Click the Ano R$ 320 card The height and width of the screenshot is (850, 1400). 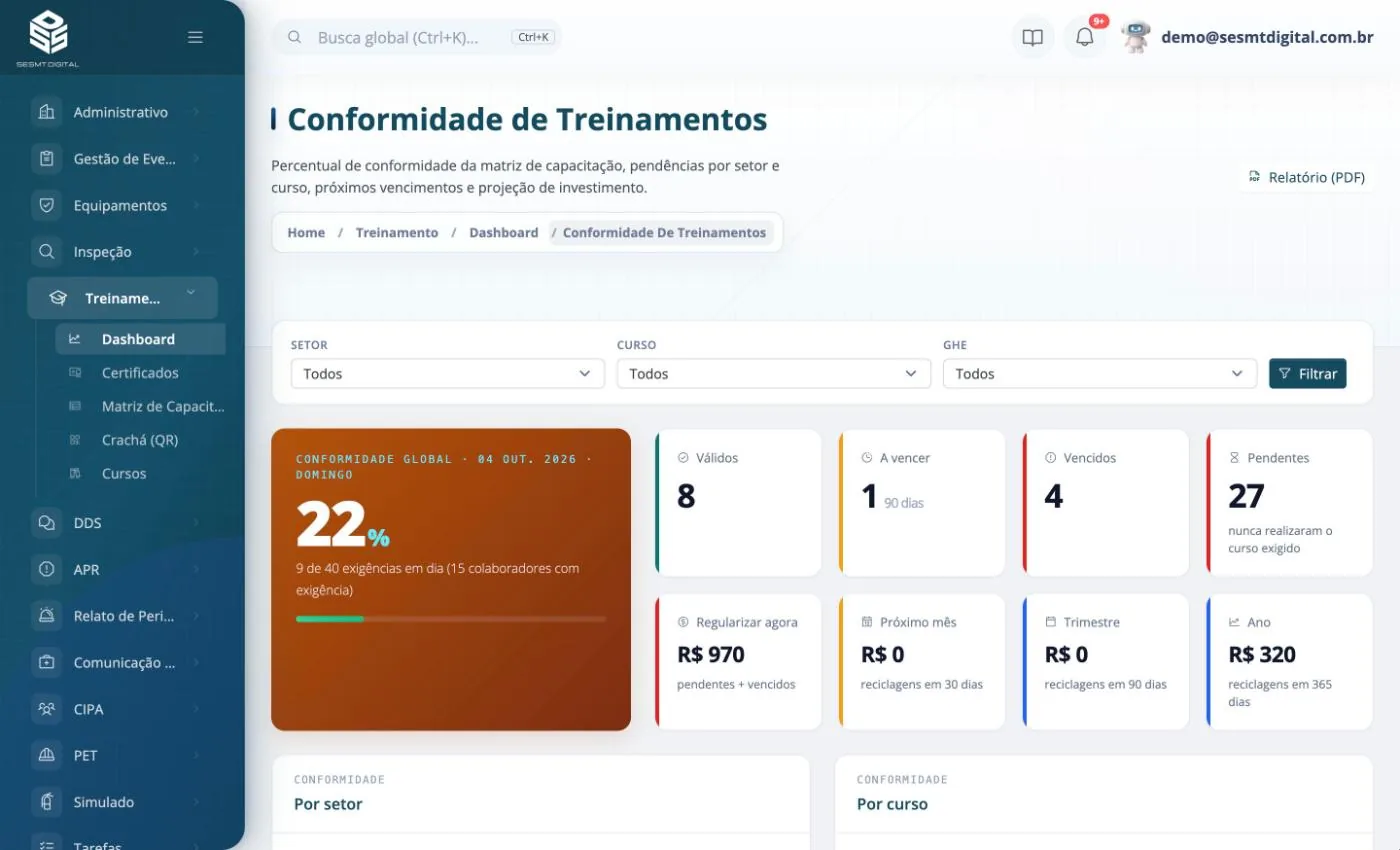[1290, 662]
